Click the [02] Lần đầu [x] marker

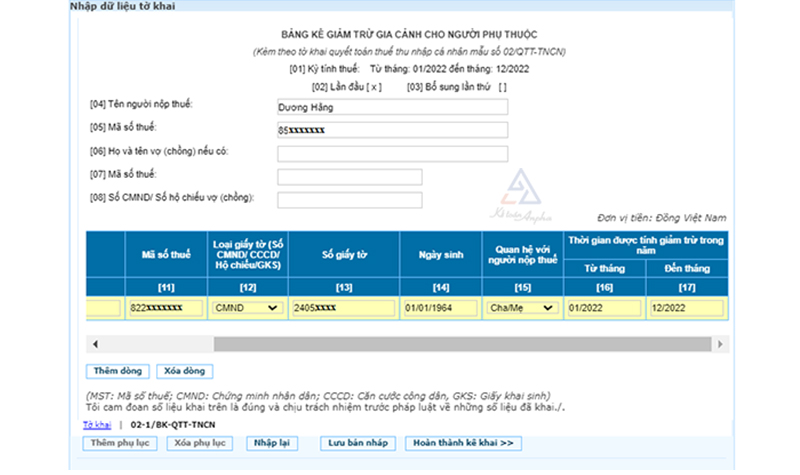pos(347,87)
